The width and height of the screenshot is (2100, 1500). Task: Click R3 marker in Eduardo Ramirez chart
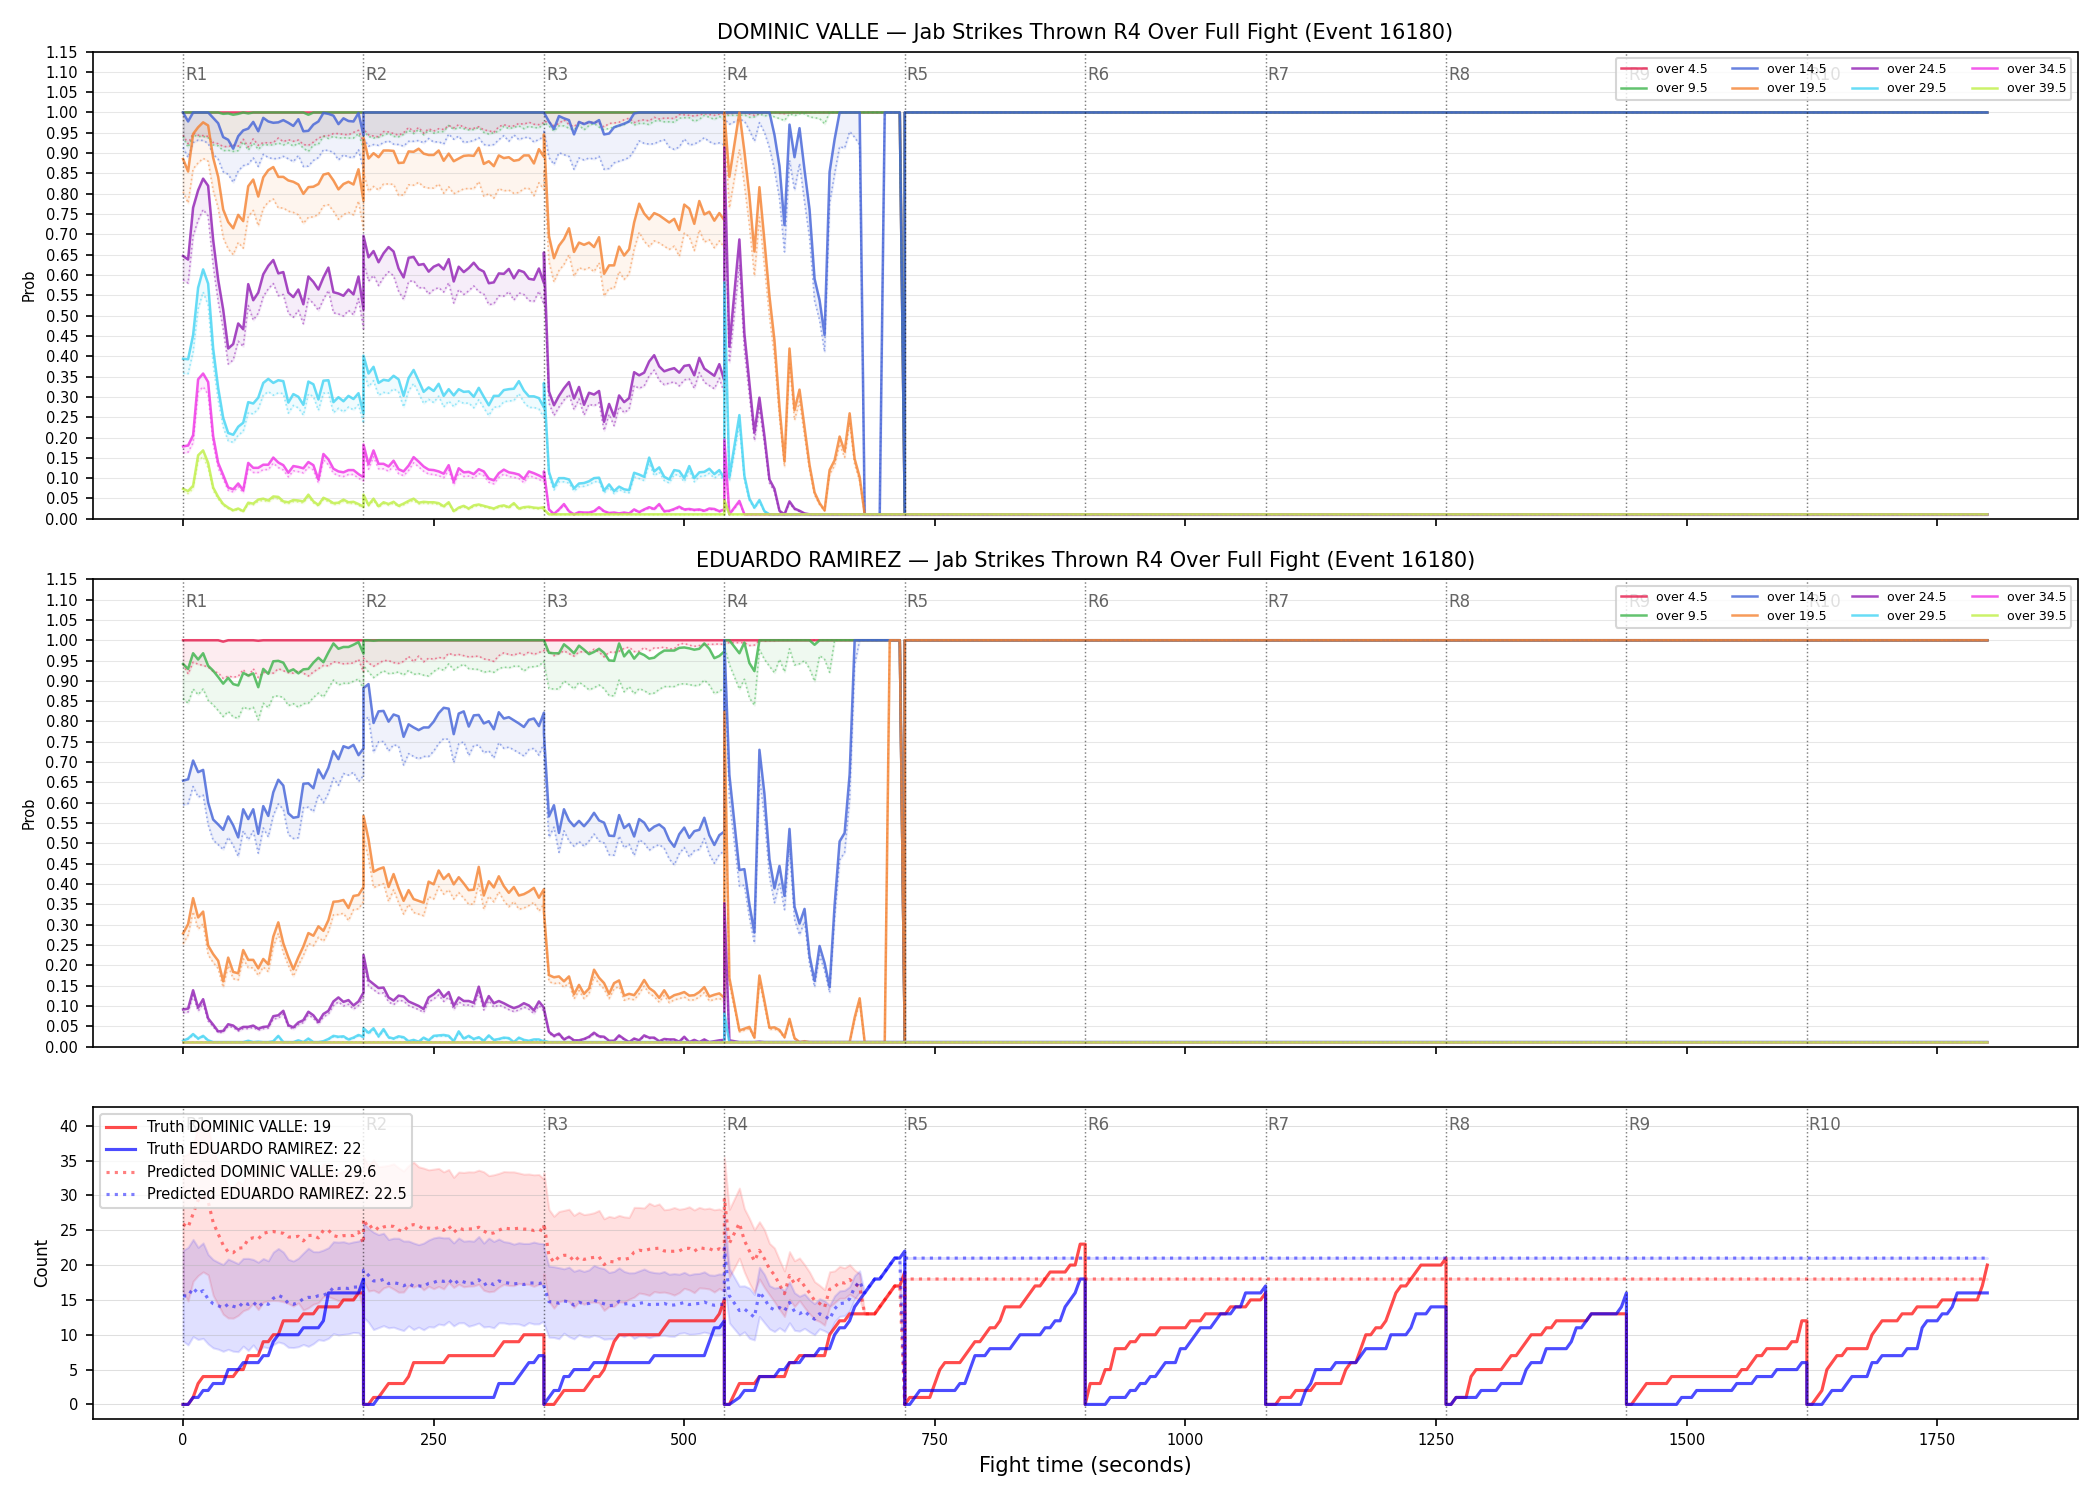[557, 601]
